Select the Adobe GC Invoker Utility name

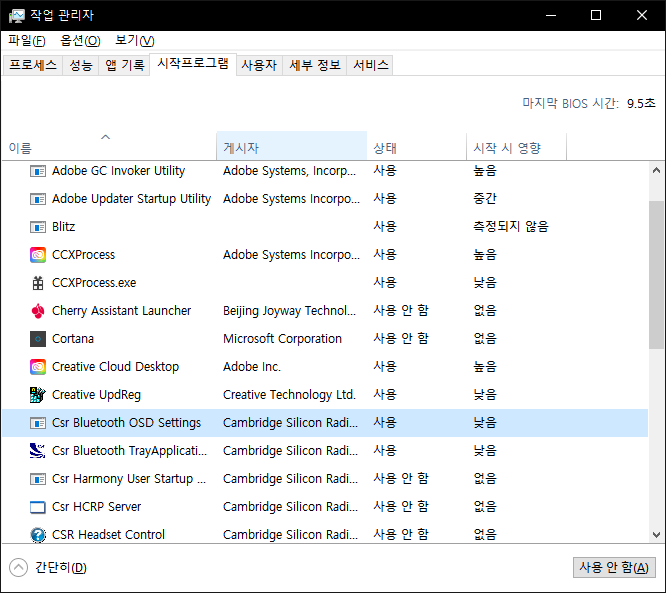coord(119,171)
